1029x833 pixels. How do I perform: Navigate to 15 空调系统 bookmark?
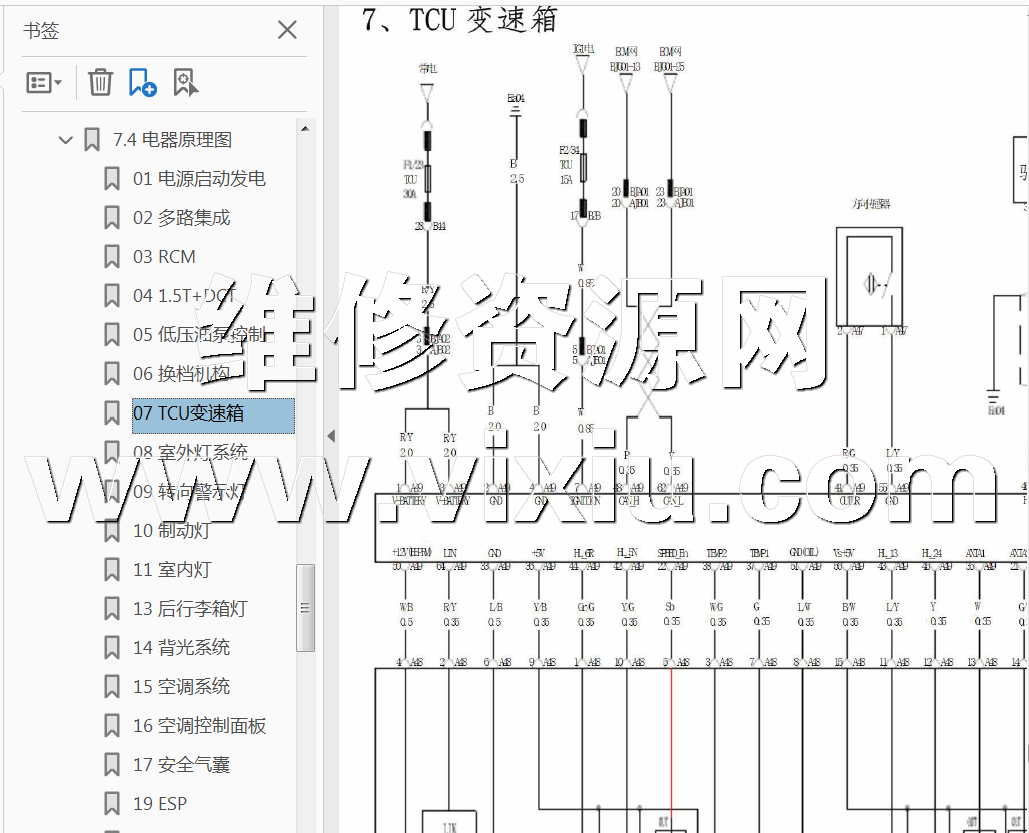coord(181,687)
